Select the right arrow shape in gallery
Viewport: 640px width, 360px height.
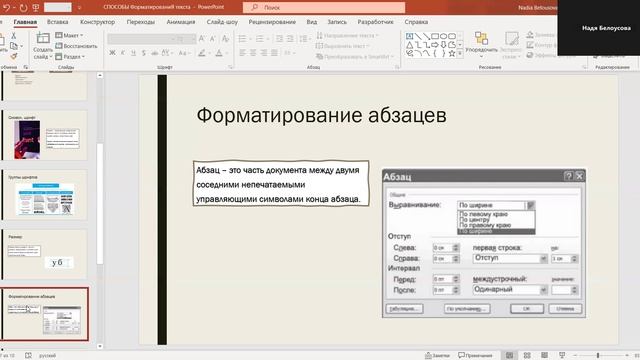click(435, 45)
